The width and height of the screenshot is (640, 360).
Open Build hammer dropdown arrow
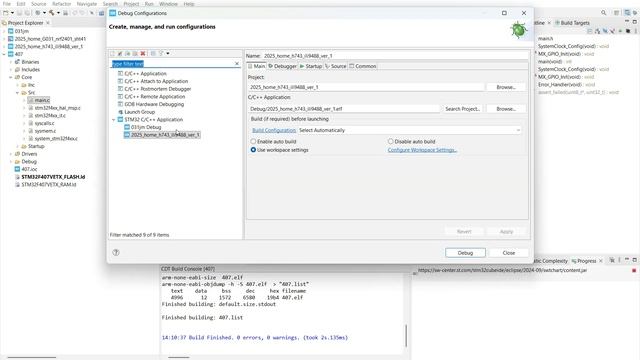point(58,13)
